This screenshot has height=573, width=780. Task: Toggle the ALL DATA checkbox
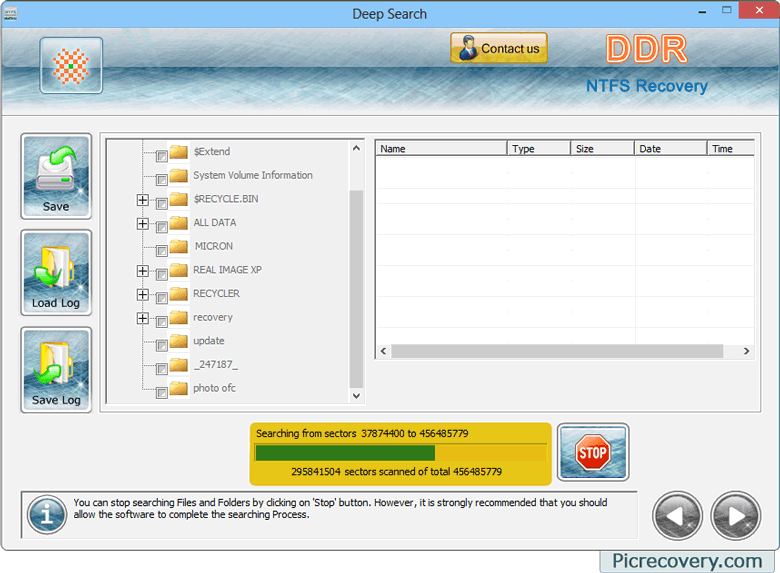[161, 227]
